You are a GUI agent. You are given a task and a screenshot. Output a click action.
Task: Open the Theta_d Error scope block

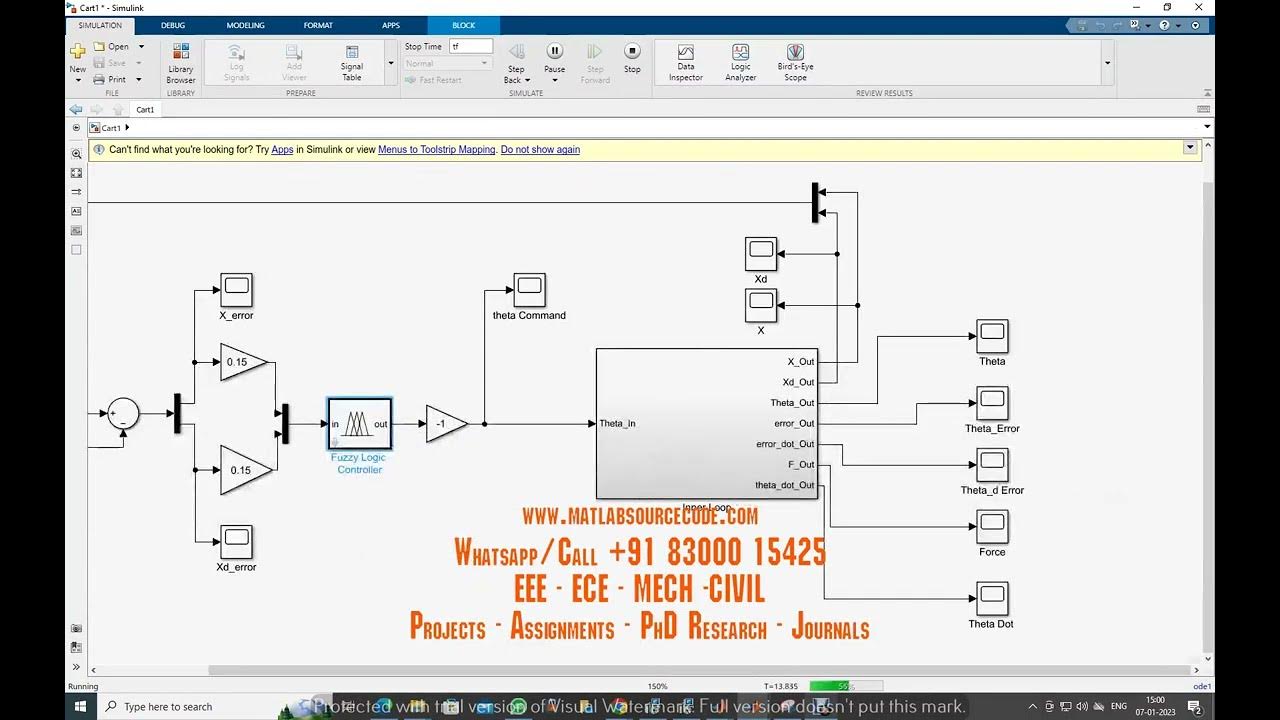(992, 465)
